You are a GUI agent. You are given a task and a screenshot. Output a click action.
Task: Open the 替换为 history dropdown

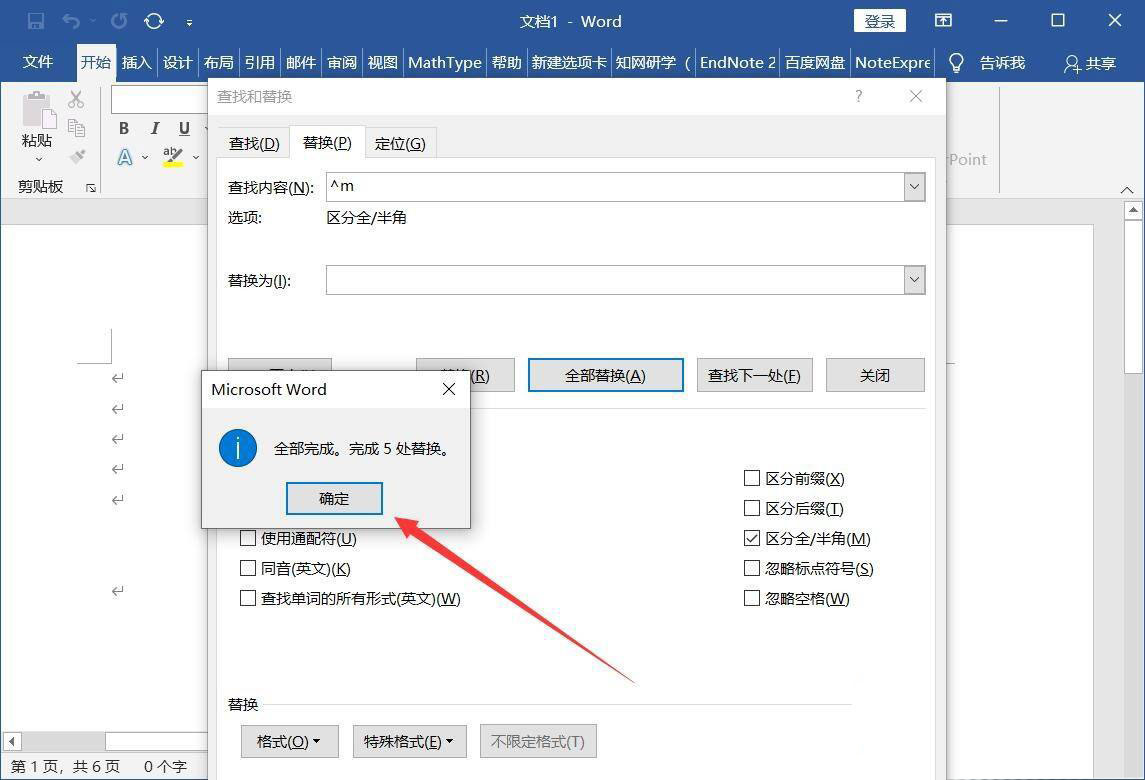[913, 280]
